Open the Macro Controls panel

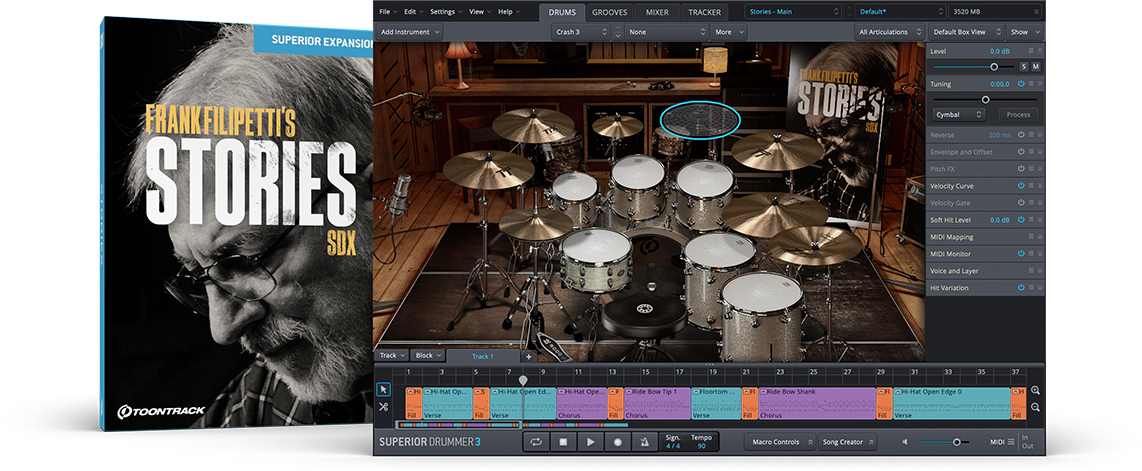point(777,442)
